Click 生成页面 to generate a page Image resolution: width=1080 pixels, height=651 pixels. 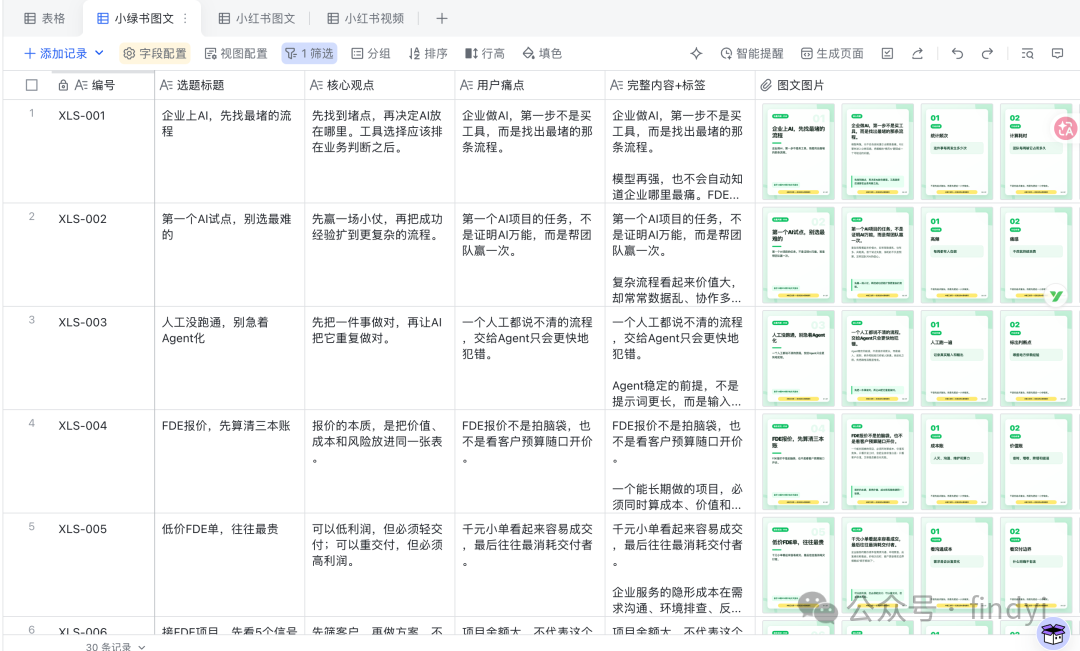click(832, 54)
